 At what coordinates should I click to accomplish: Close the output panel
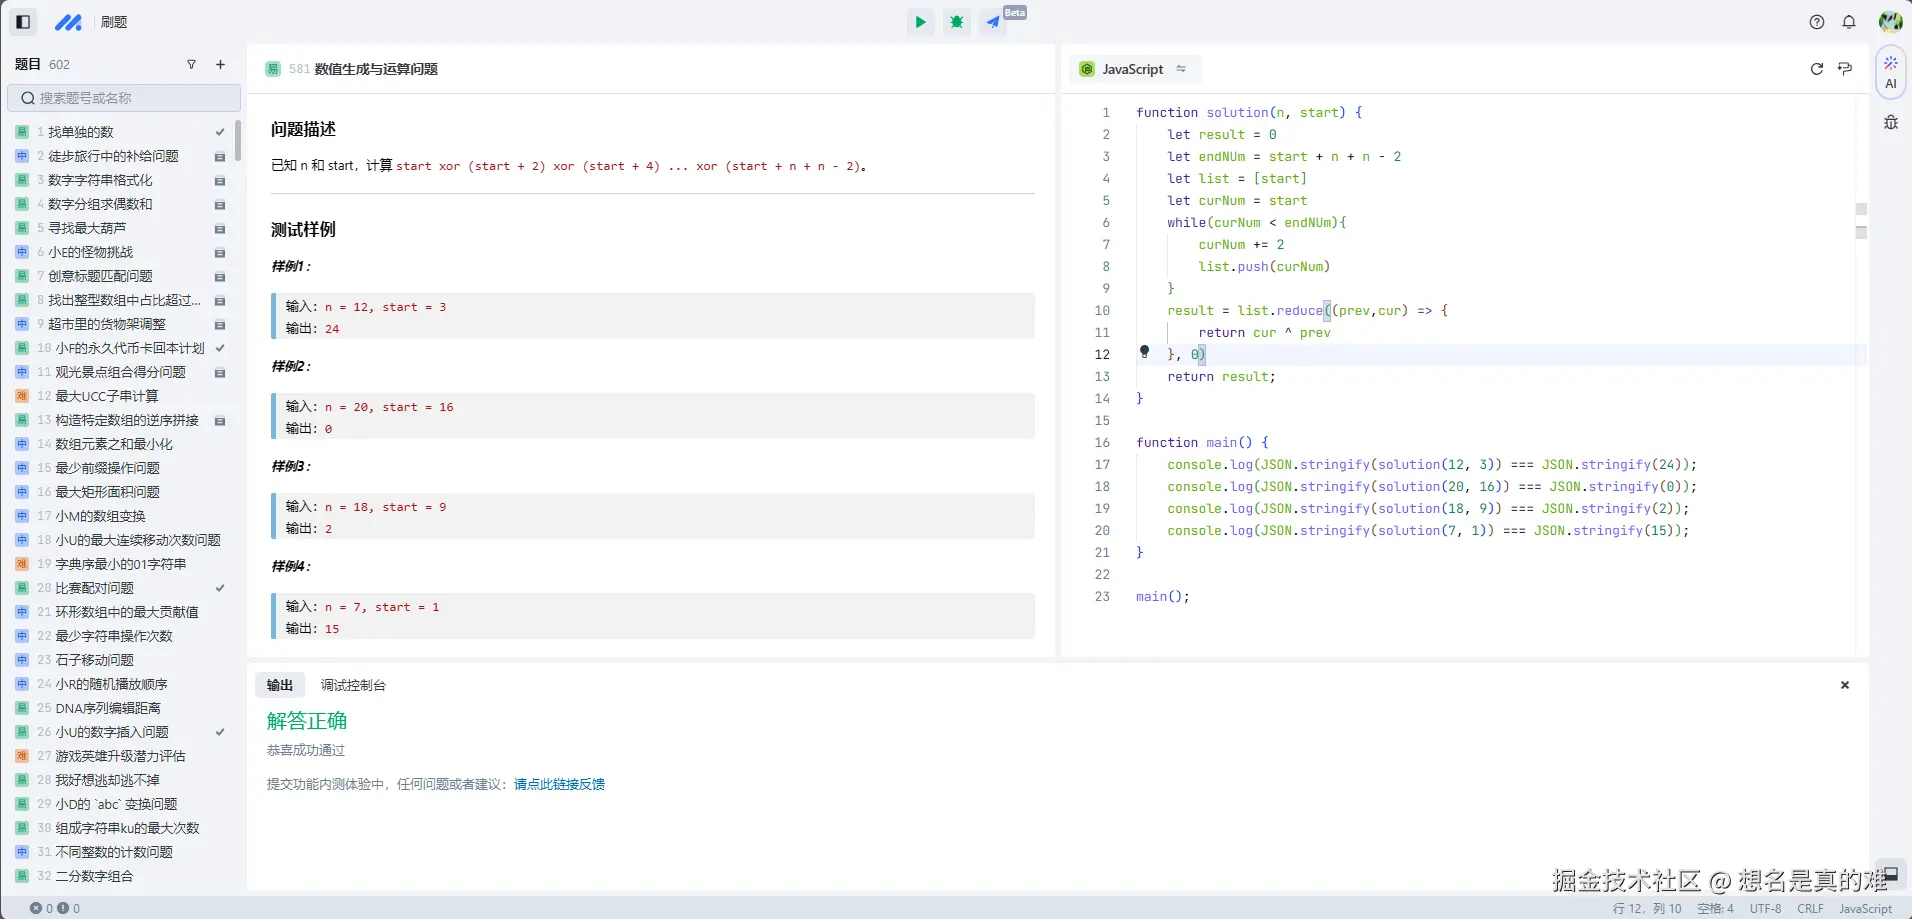click(x=1844, y=685)
